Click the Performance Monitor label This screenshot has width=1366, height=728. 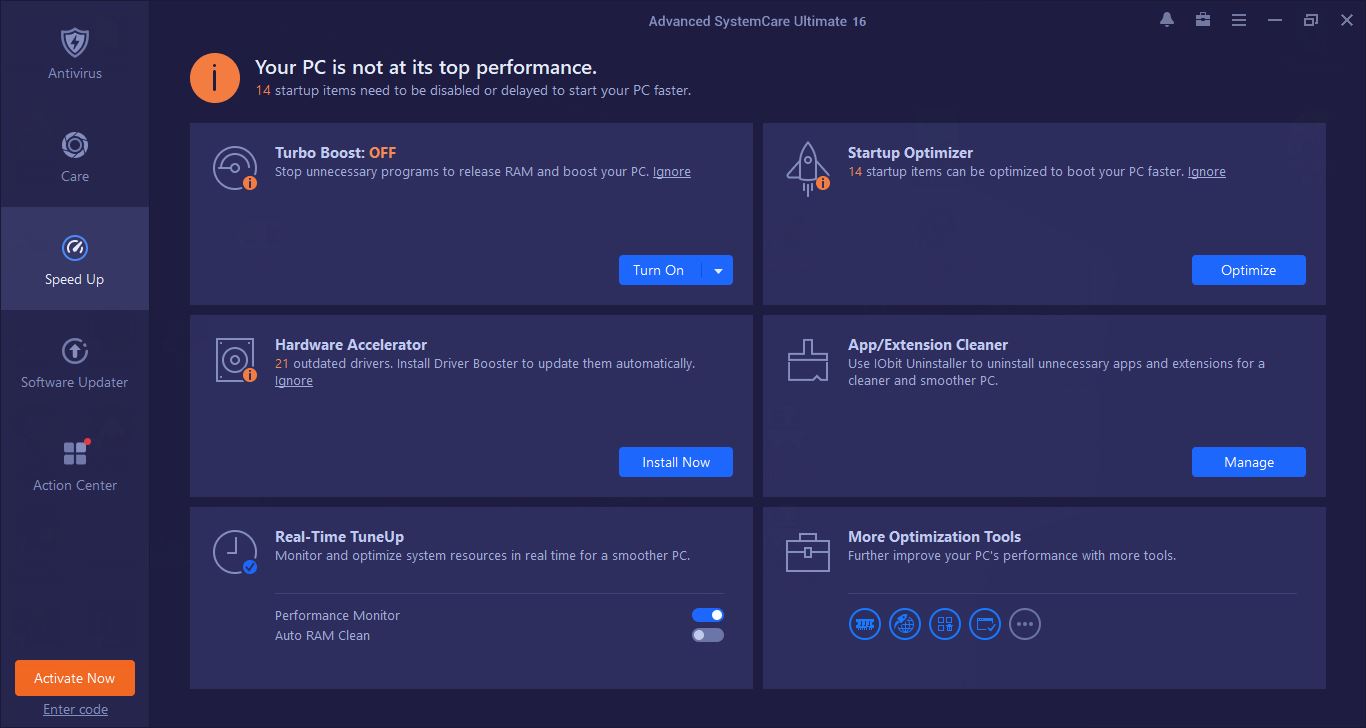(x=337, y=616)
